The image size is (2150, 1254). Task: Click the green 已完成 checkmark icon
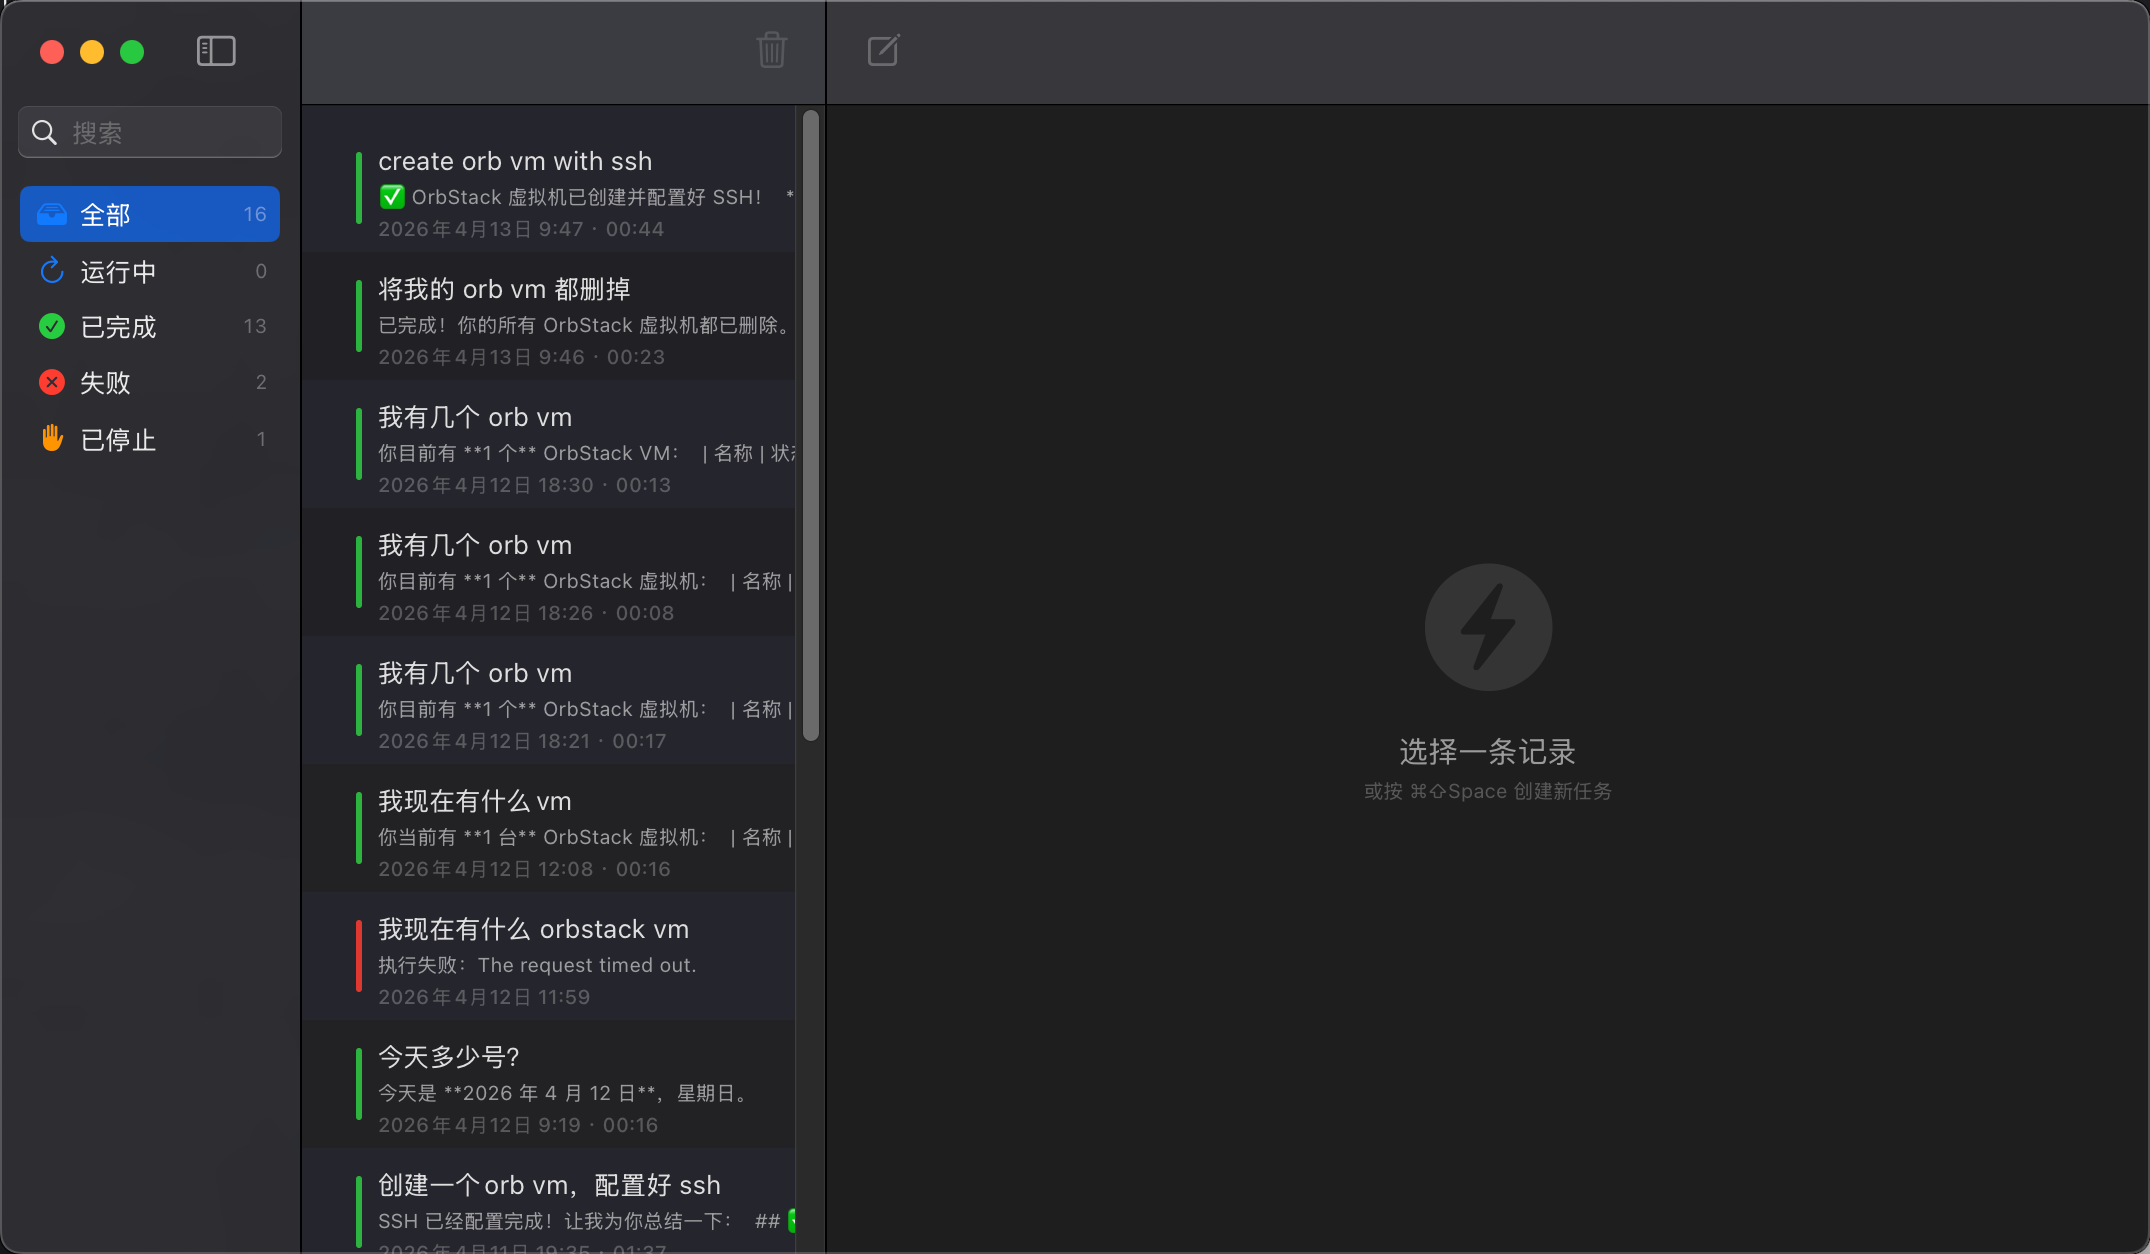point(52,326)
